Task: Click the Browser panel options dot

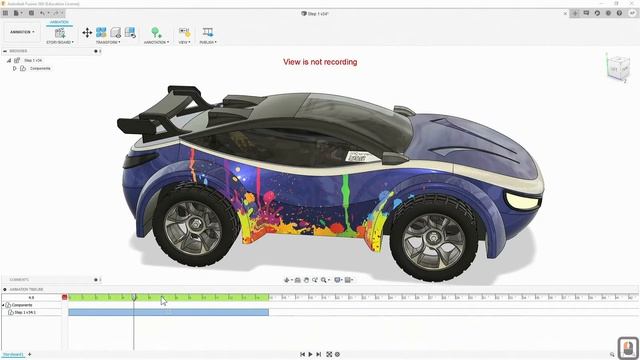Action: 96,51
